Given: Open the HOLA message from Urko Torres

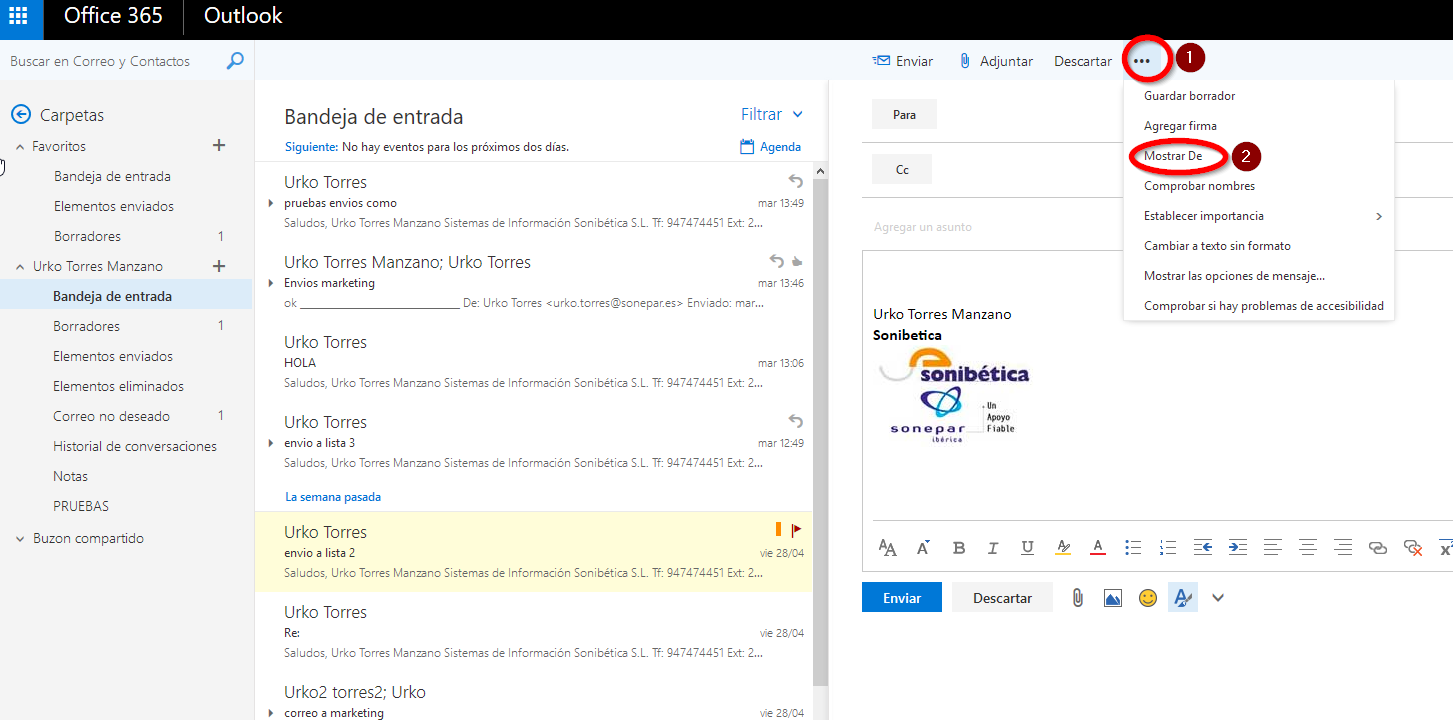Looking at the screenshot, I should point(534,361).
